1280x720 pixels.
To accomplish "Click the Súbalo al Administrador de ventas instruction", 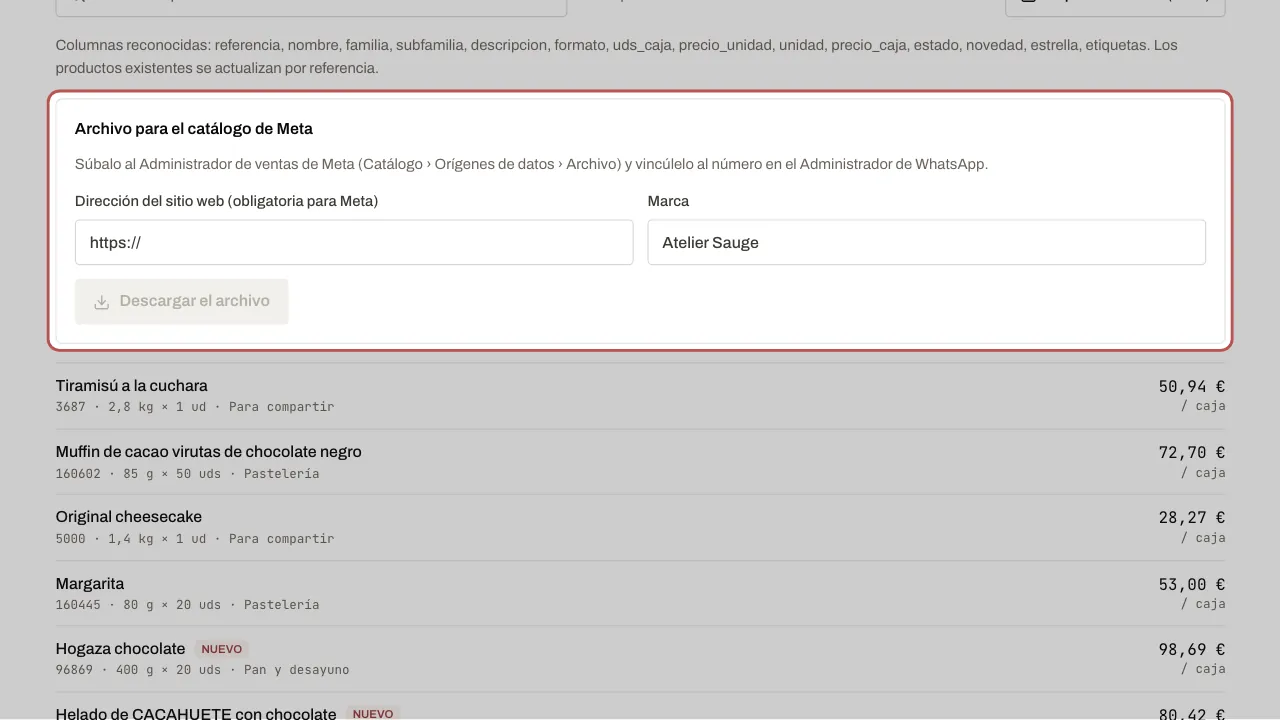I will click(x=531, y=164).
